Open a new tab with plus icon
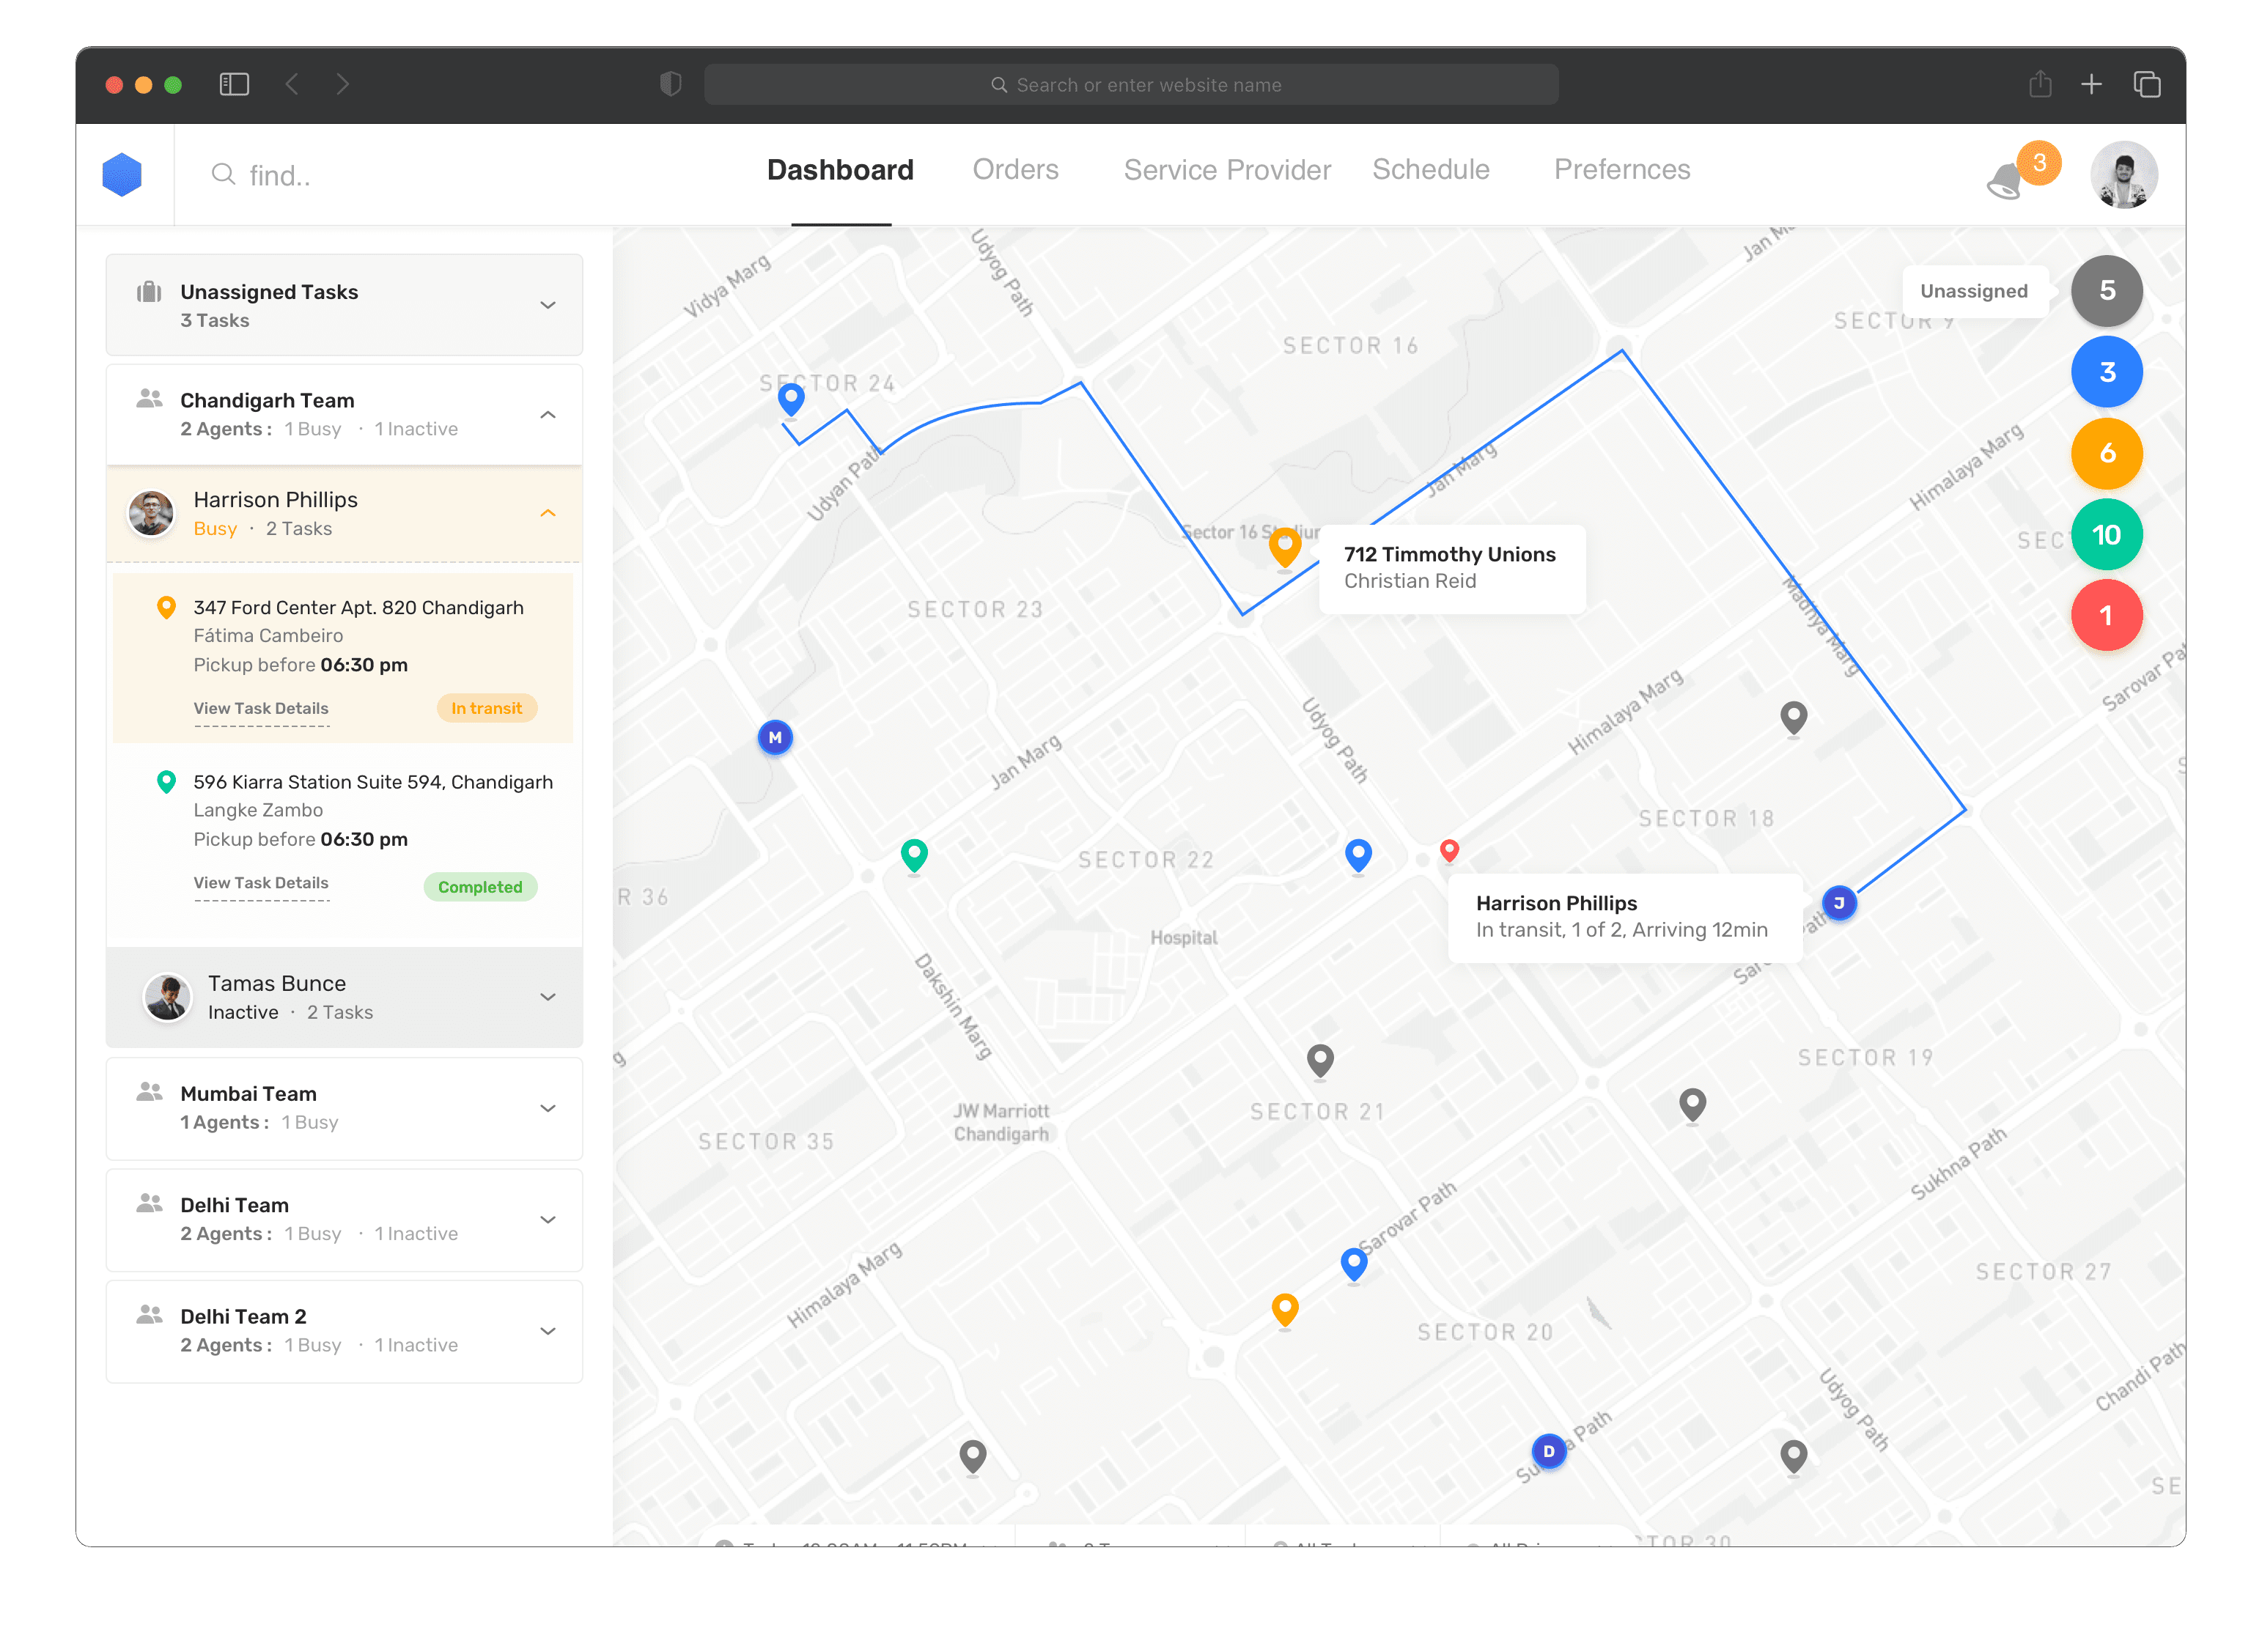Image resolution: width=2262 pixels, height=1652 pixels. point(2091,84)
